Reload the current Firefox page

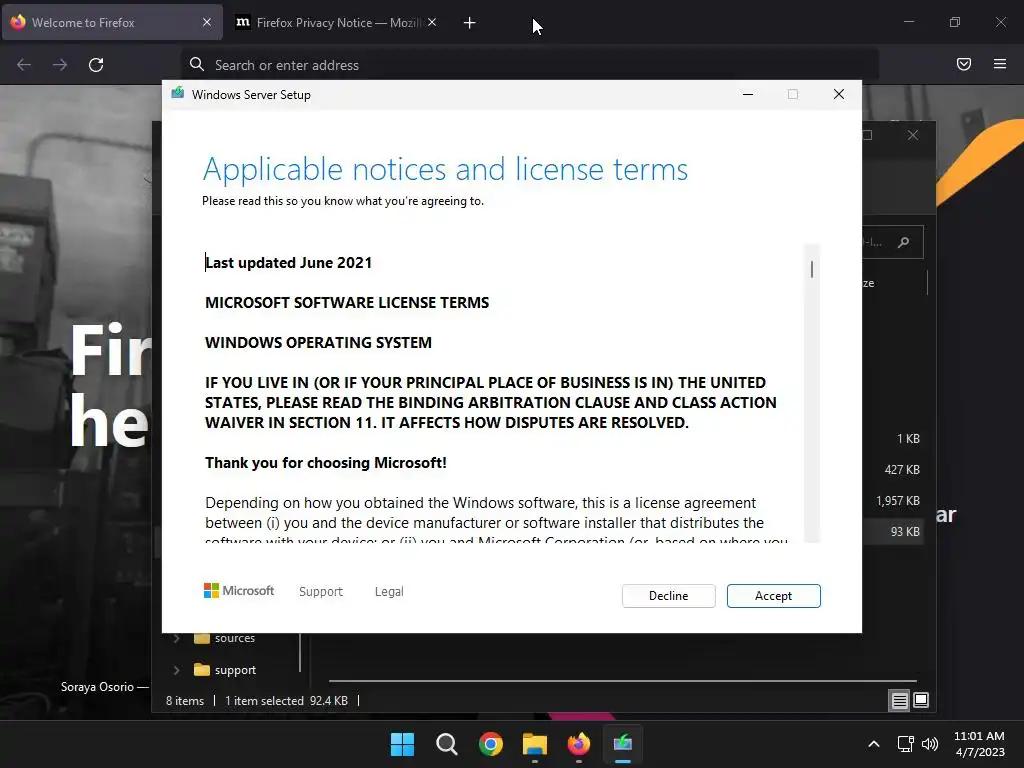pos(96,65)
